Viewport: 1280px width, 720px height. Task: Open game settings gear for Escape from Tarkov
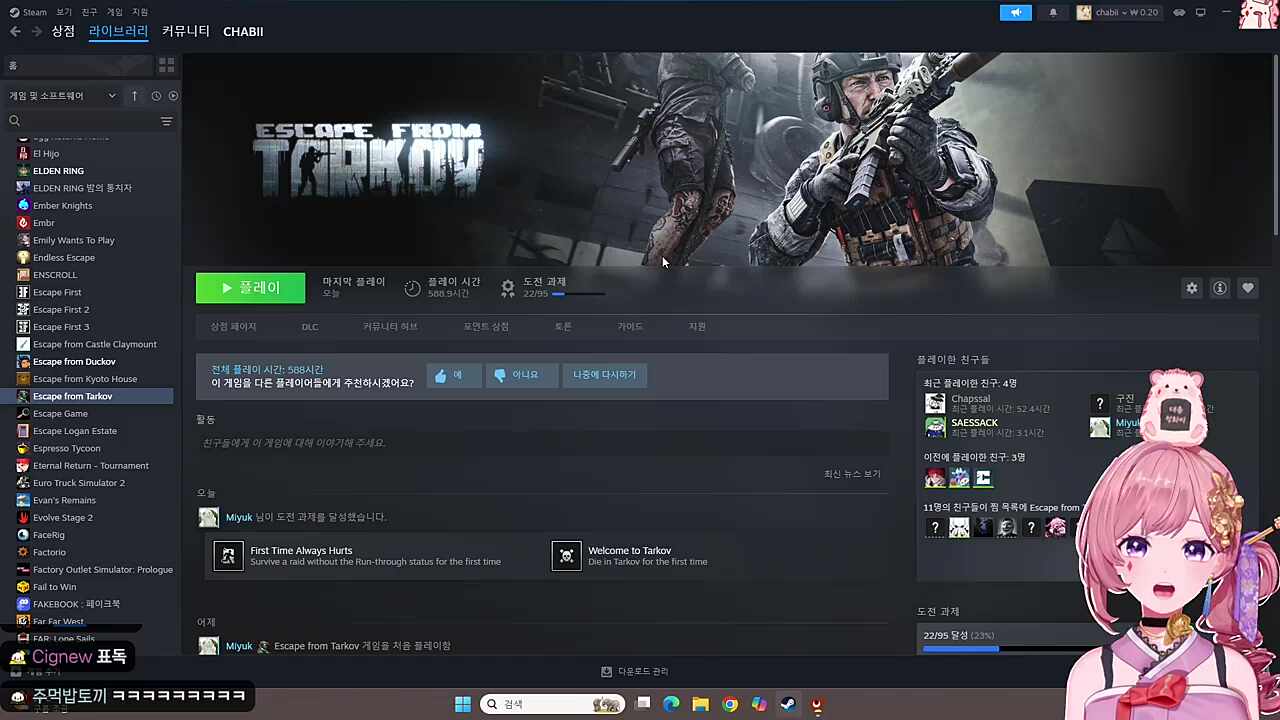click(1192, 288)
